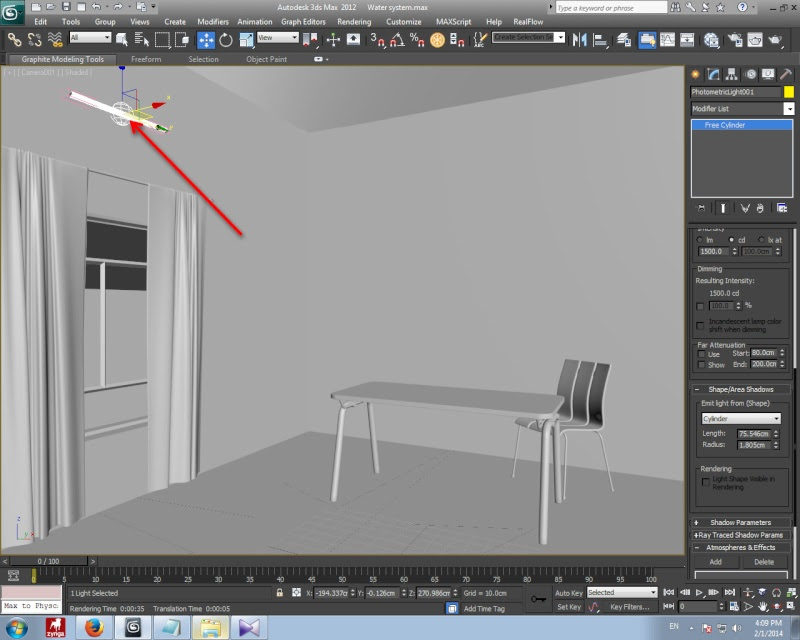Switch to the Modify command panel tab
Viewport: 800px width, 640px height.
tap(713, 75)
